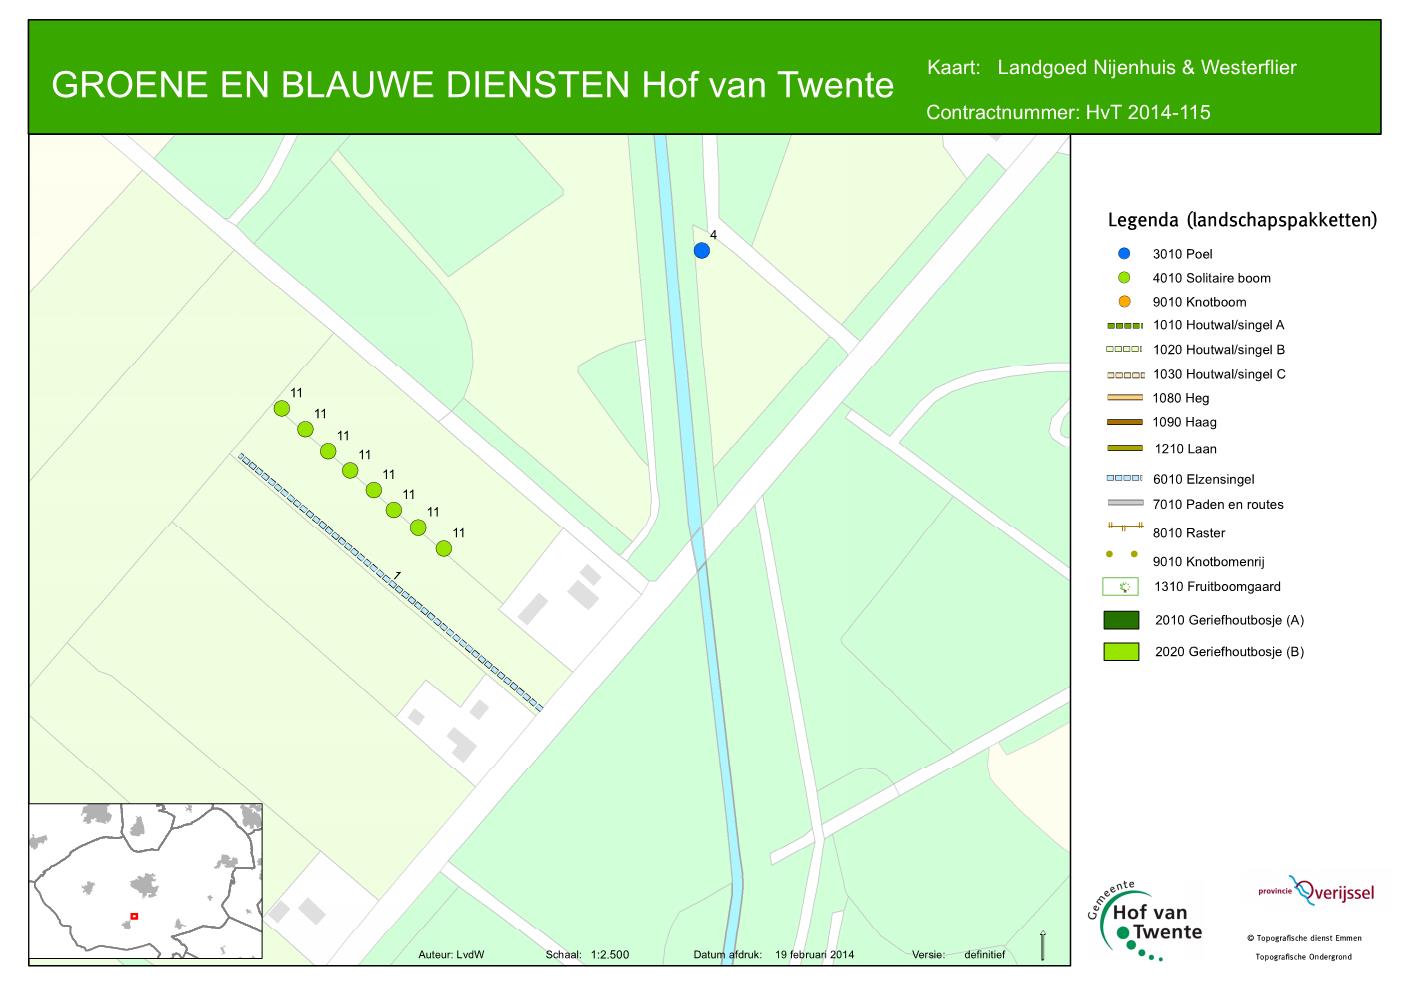Click 'Contractnummer: HvT 2014-115' text
The image size is (1402, 992).
coord(1068,112)
